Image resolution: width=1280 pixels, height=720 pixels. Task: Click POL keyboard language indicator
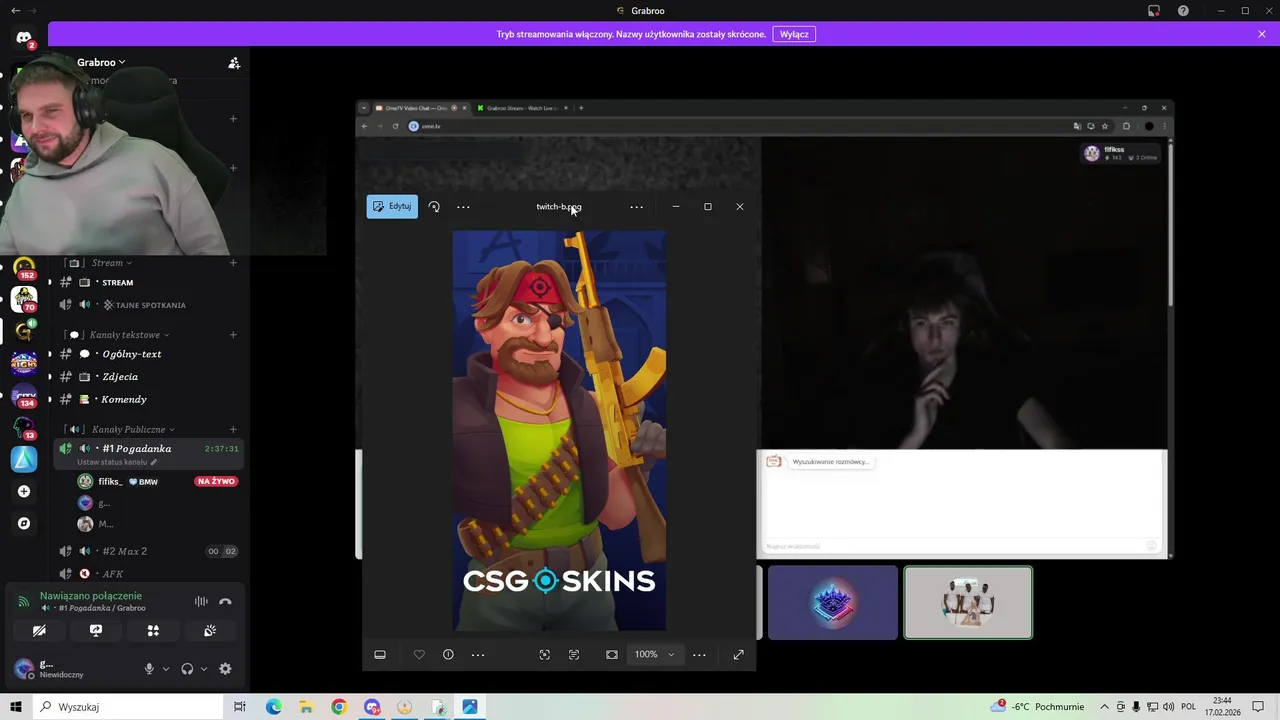(1187, 707)
